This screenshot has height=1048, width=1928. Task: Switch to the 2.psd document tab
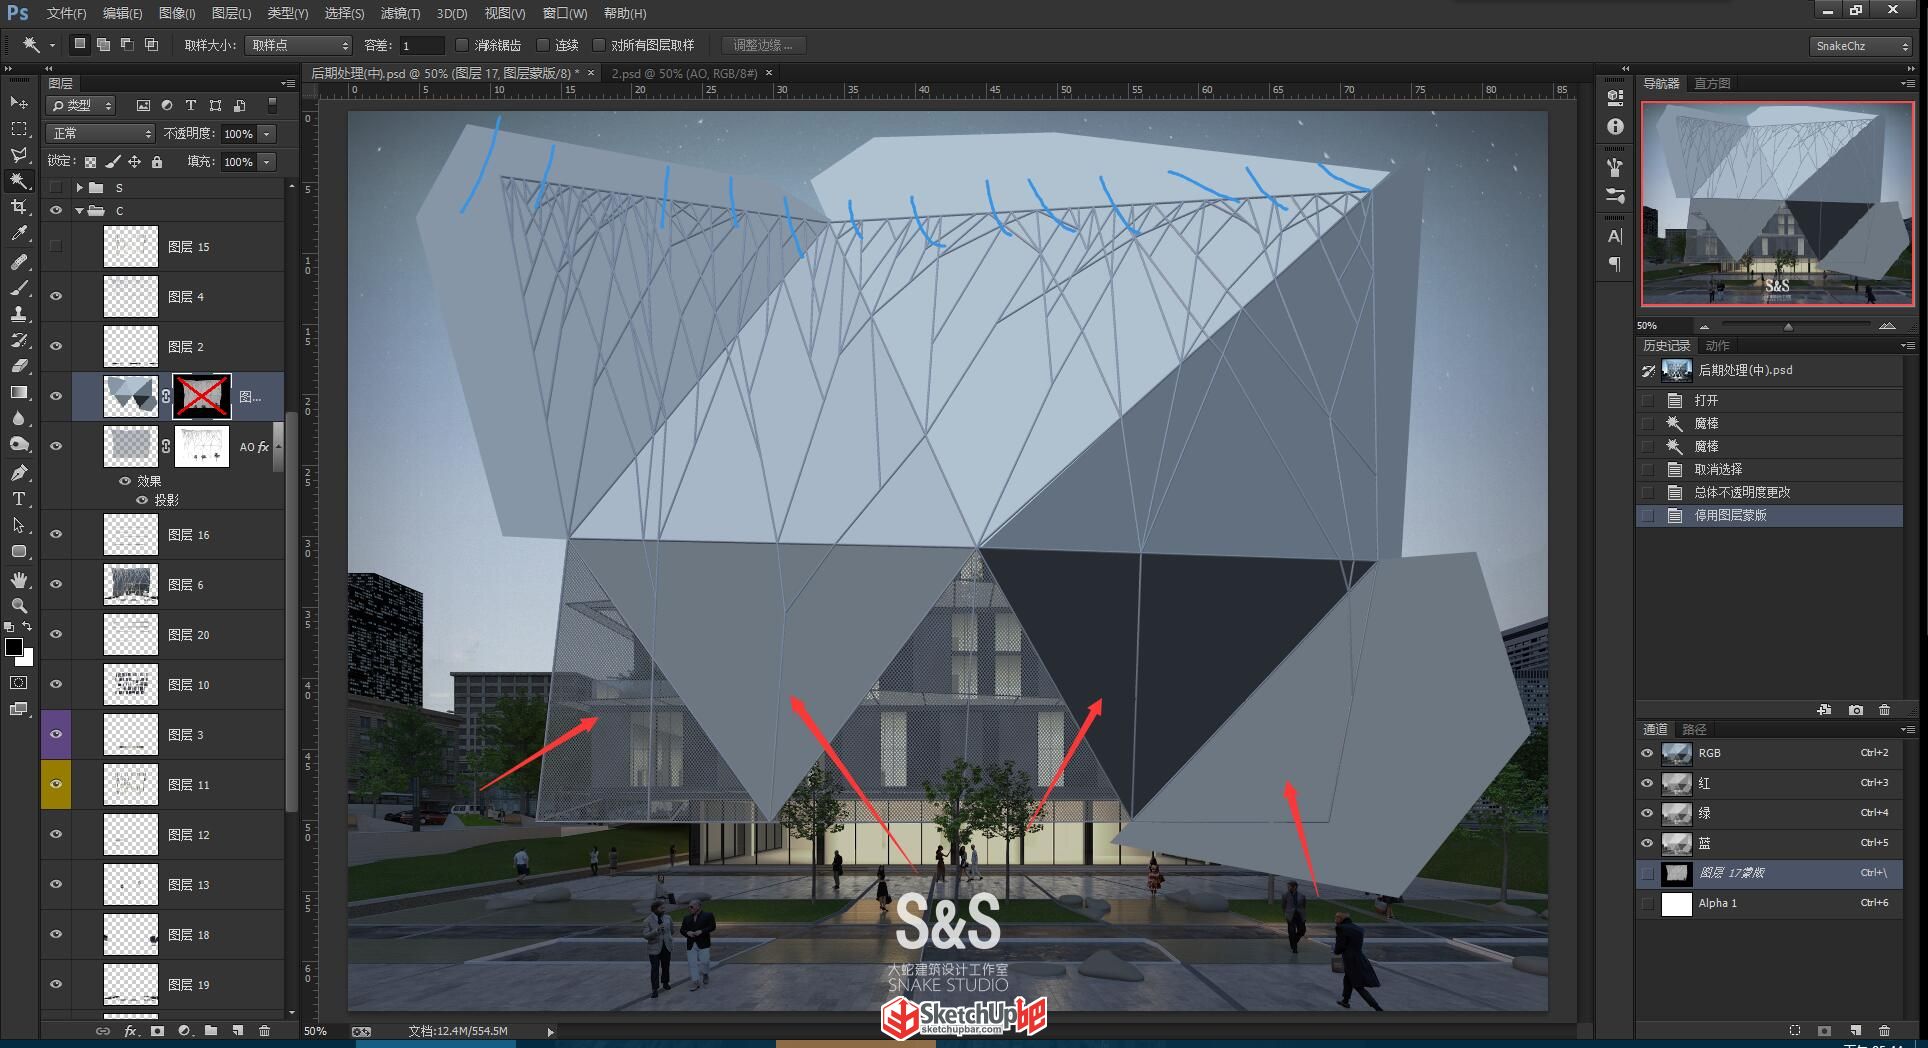pos(685,73)
